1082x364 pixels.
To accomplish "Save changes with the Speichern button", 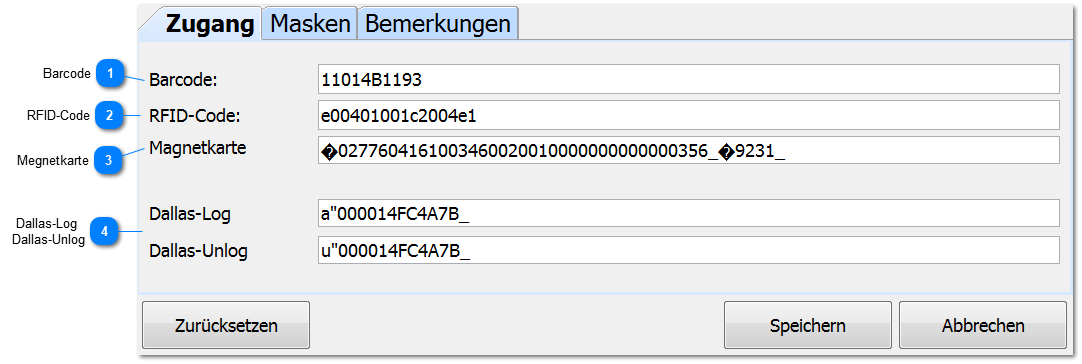I will 807,325.
